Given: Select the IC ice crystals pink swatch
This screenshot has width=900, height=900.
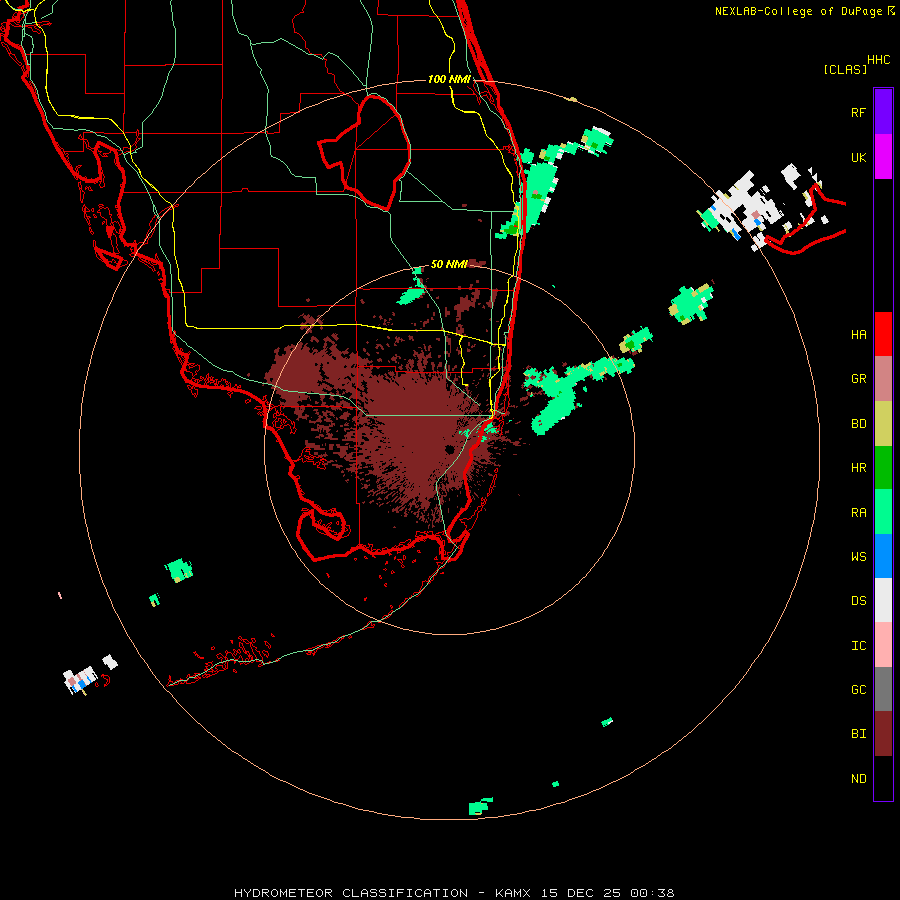Looking at the screenshot, I should 883,645.
